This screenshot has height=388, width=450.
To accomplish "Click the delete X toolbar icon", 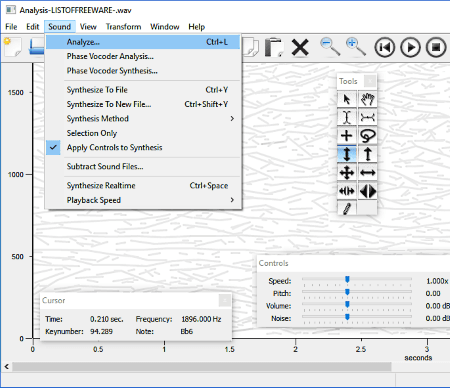I will tap(300, 47).
